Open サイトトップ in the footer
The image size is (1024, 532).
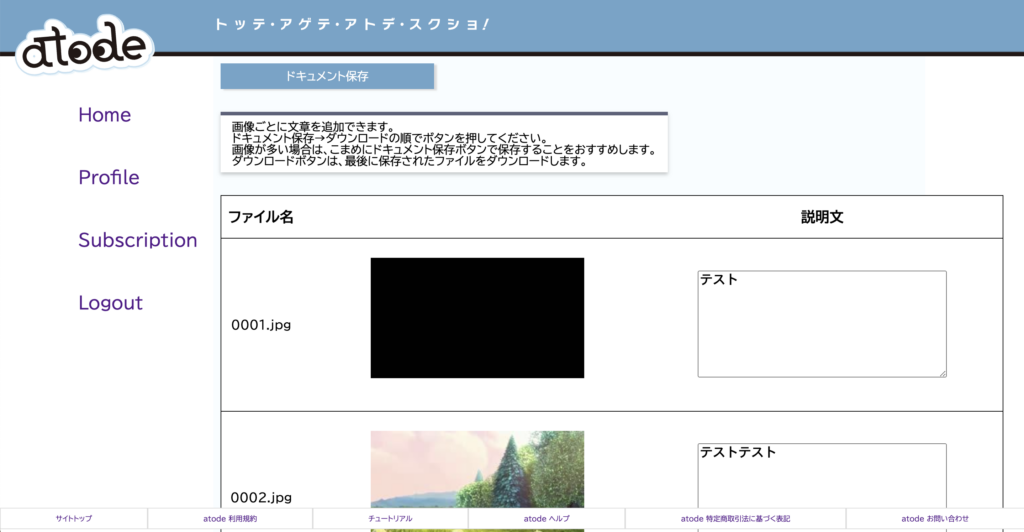(74, 519)
